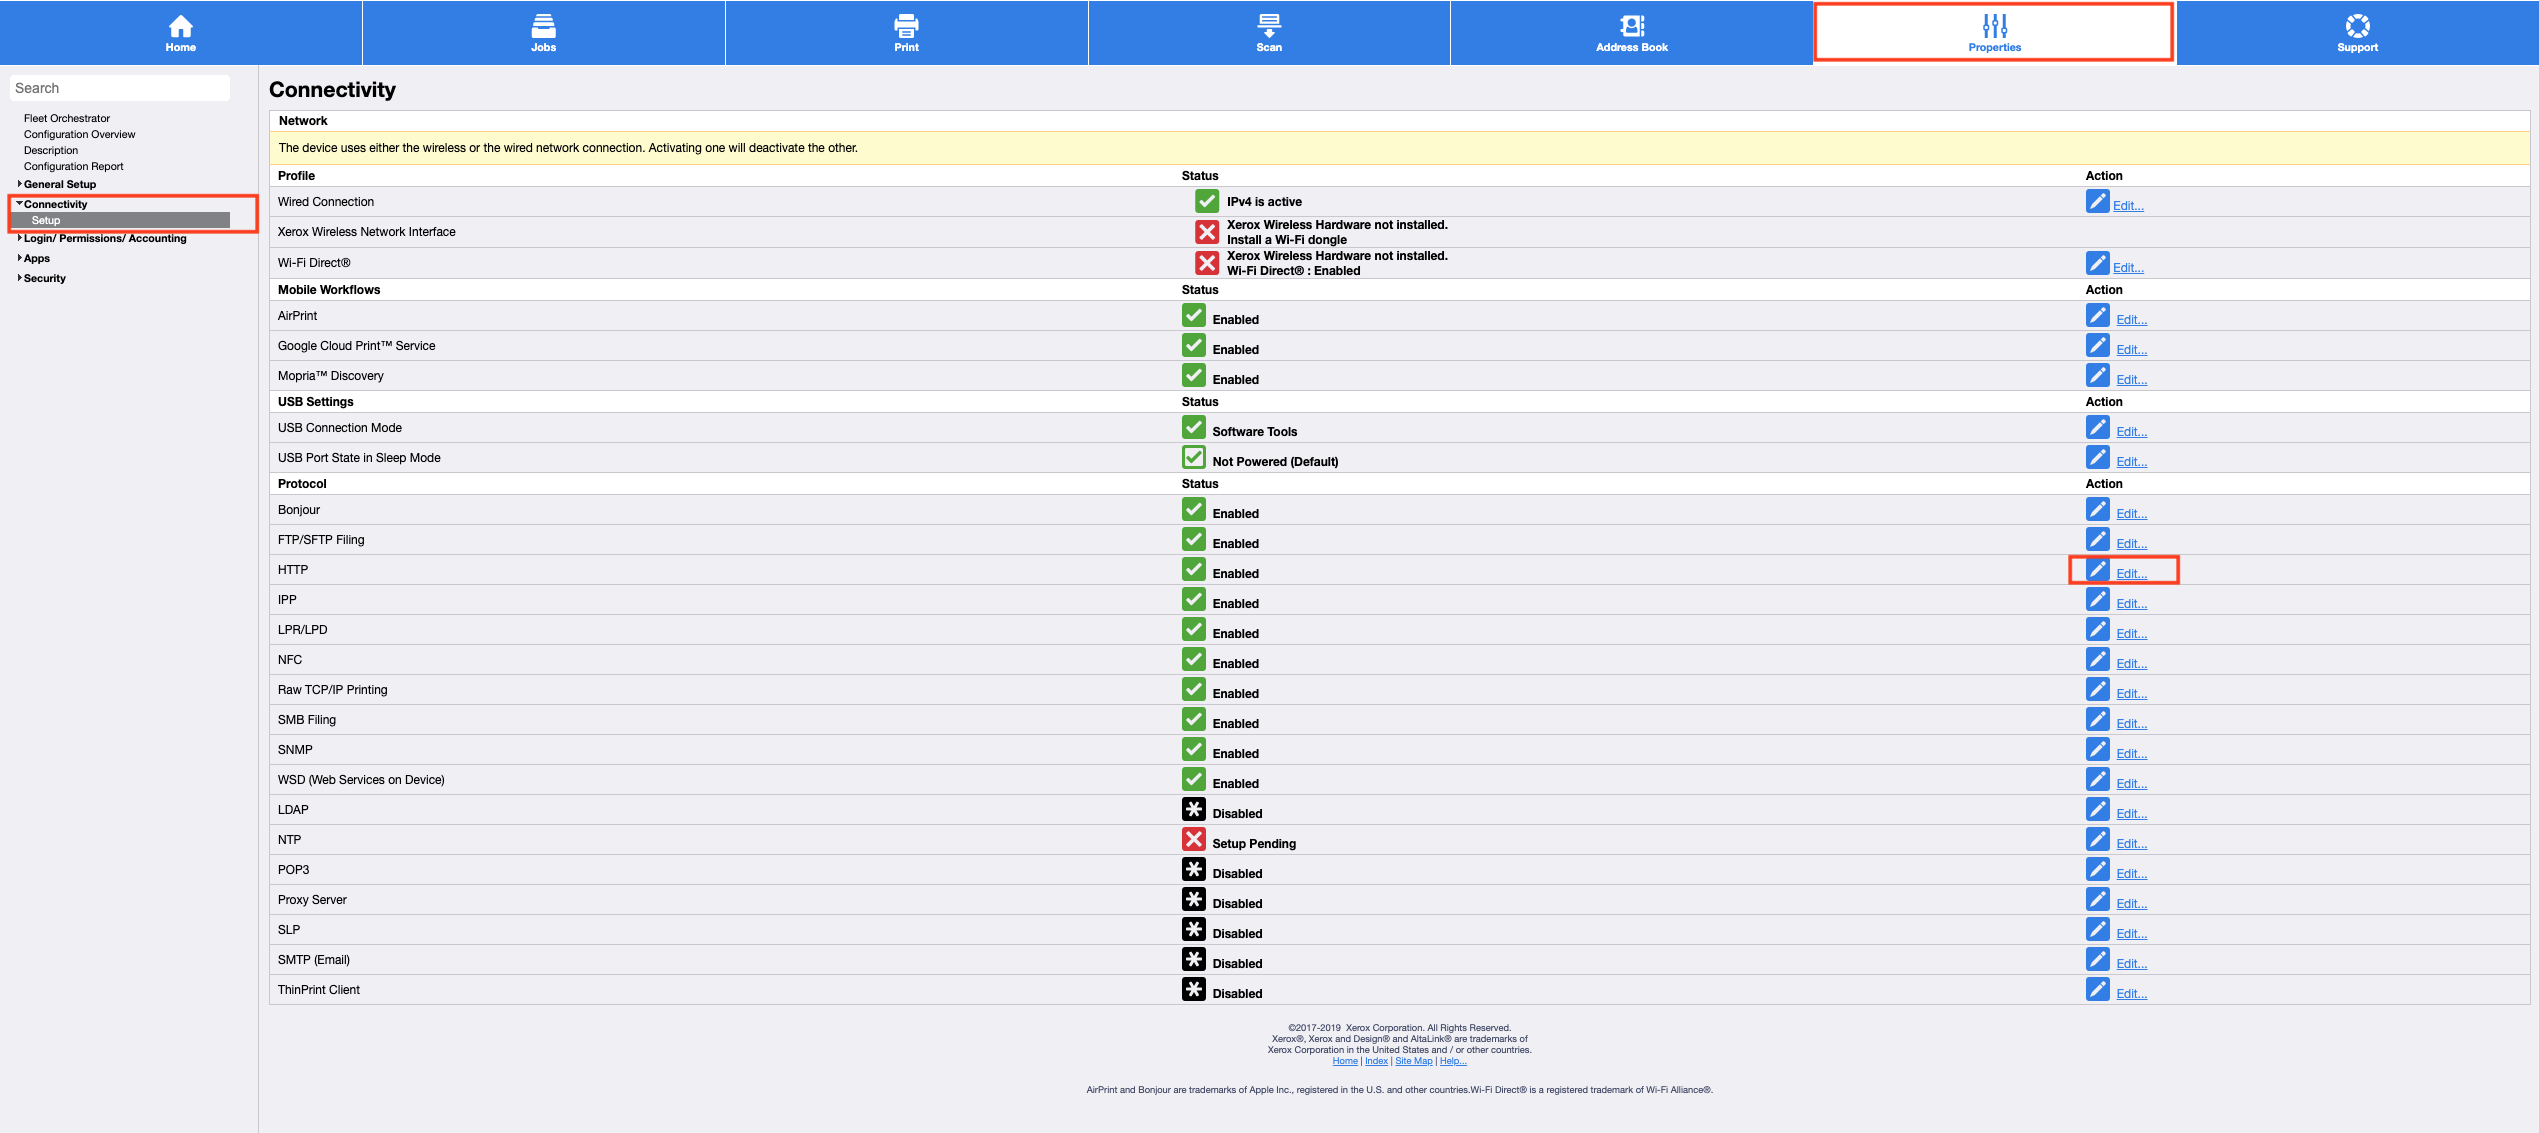Click the Home house icon
This screenshot has width=2539, height=1133.
(181, 26)
